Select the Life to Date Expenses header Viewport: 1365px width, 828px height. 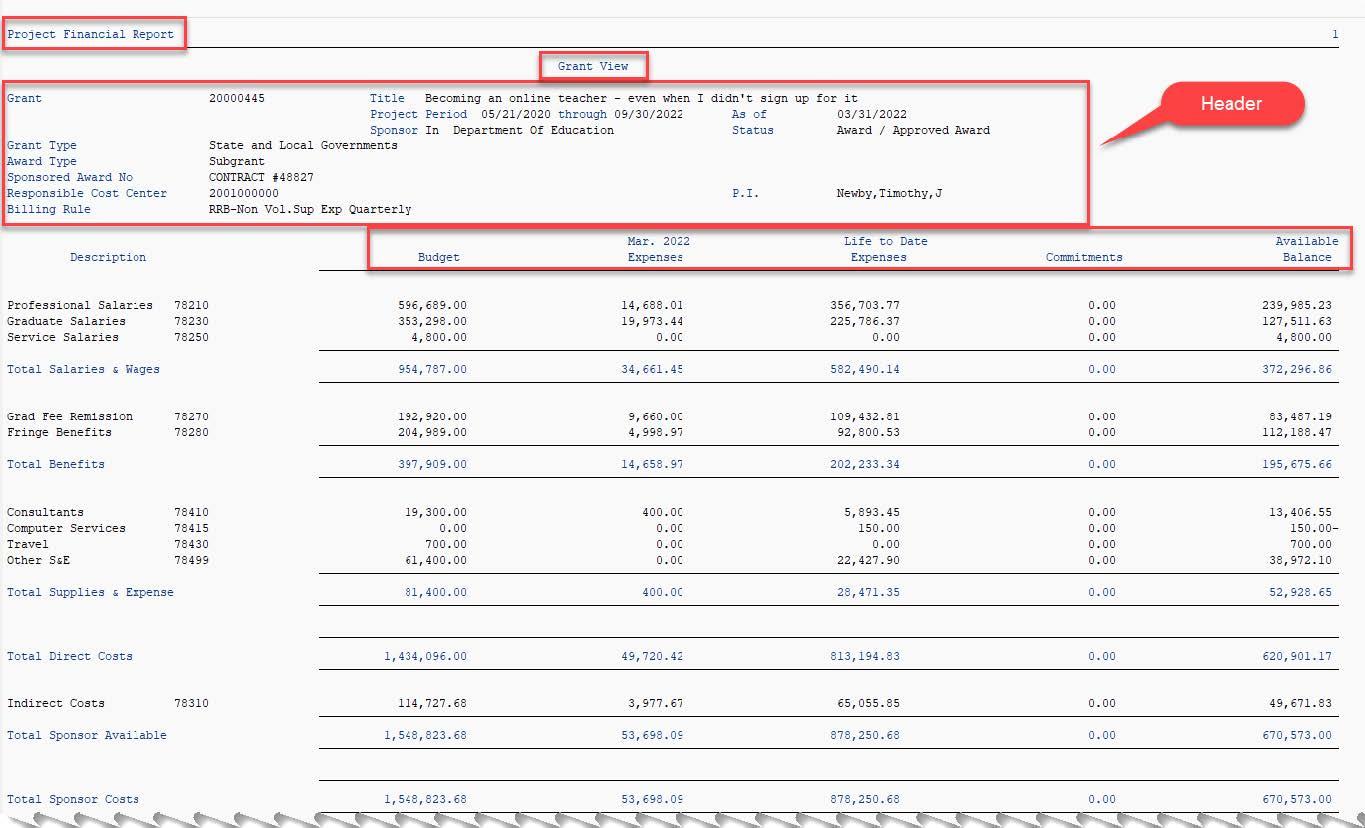pyautogui.click(x=886, y=250)
